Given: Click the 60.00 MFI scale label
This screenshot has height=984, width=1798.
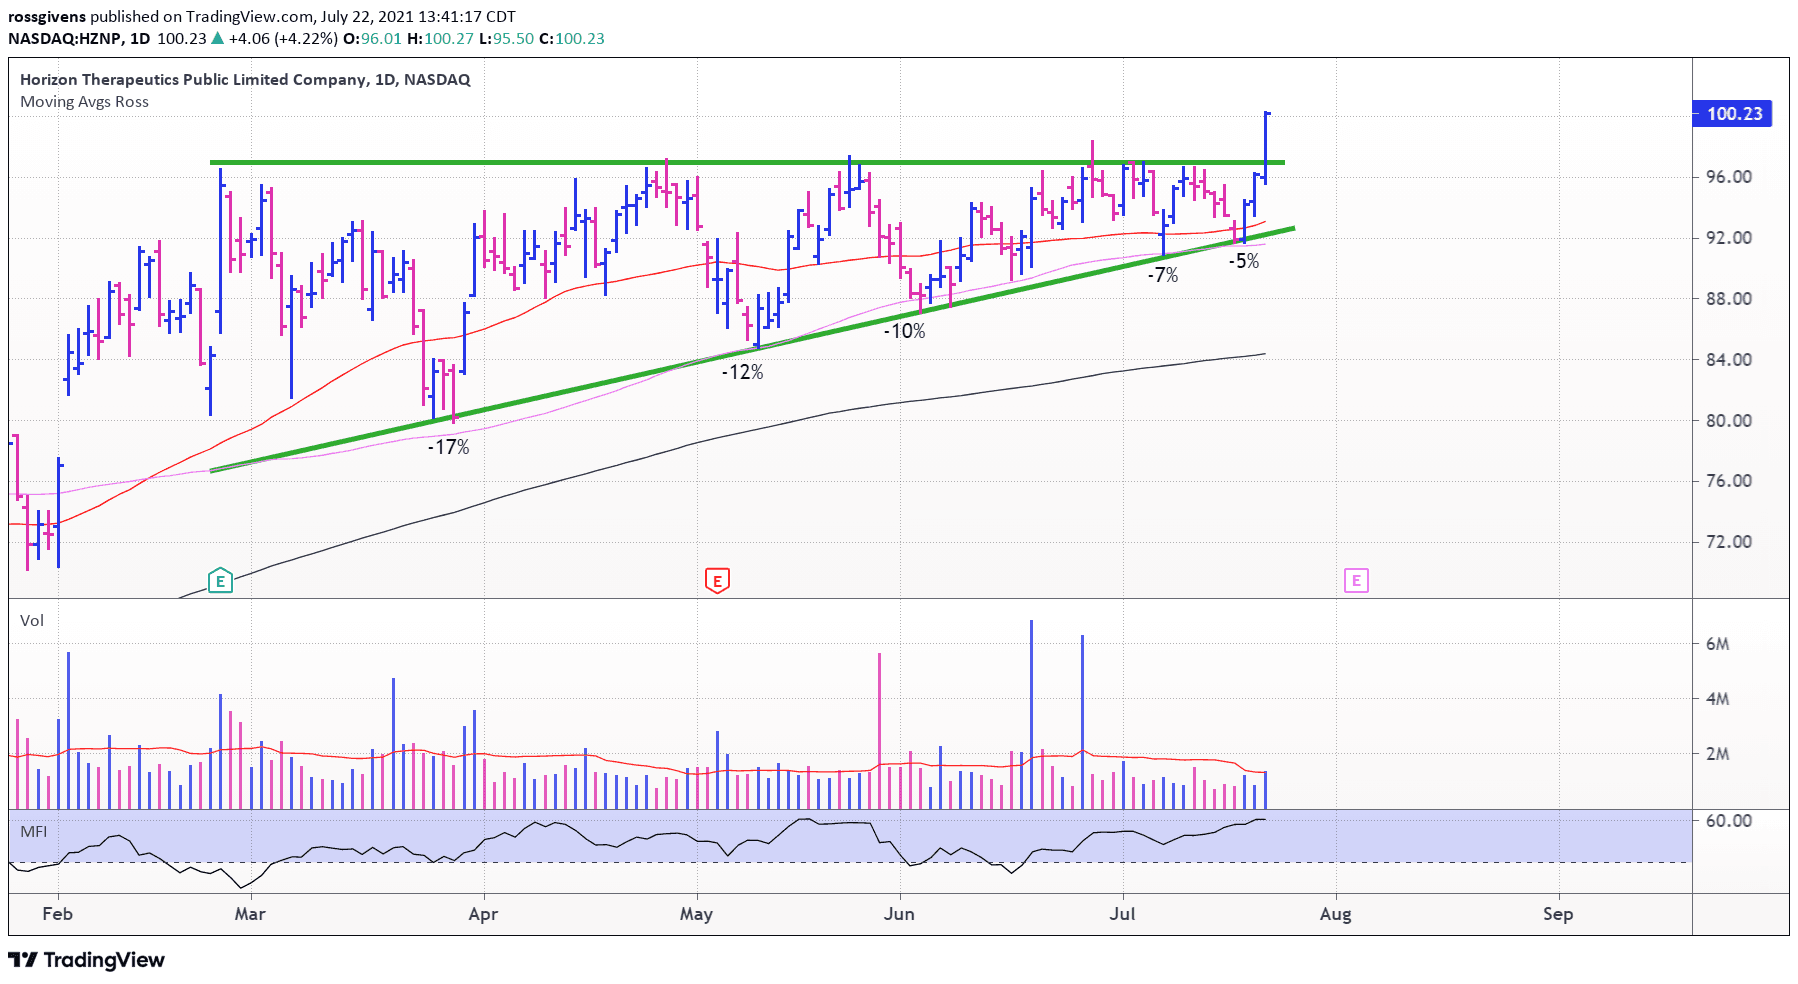Looking at the screenshot, I should (x=1728, y=821).
